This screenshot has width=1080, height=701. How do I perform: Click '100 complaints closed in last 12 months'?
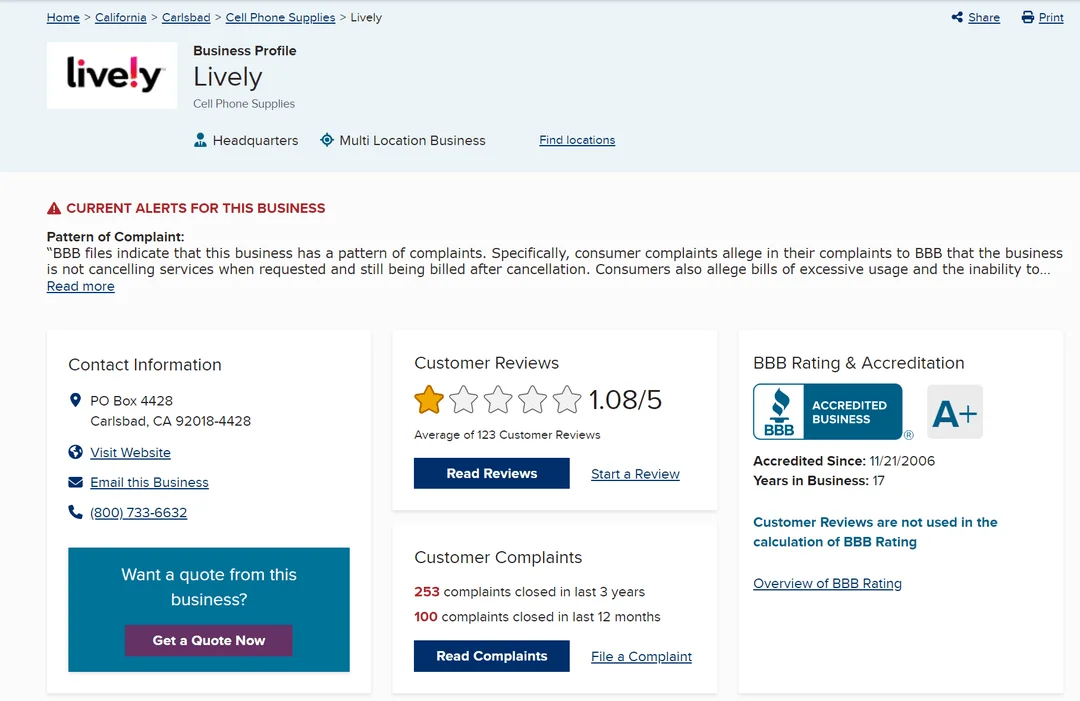pyautogui.click(x=537, y=616)
